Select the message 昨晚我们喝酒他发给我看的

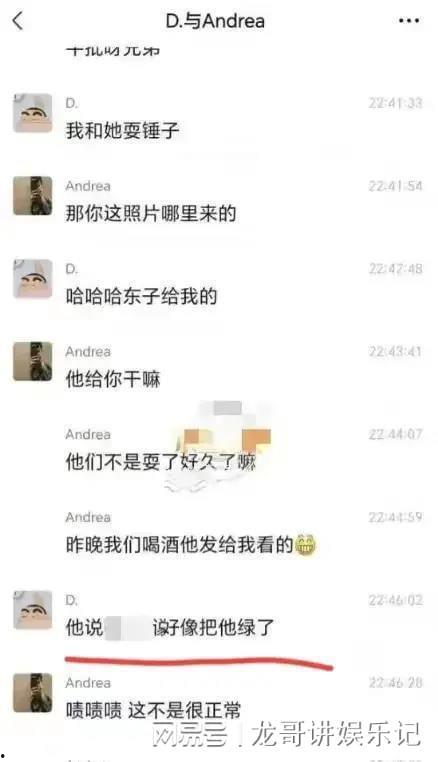[179, 545]
